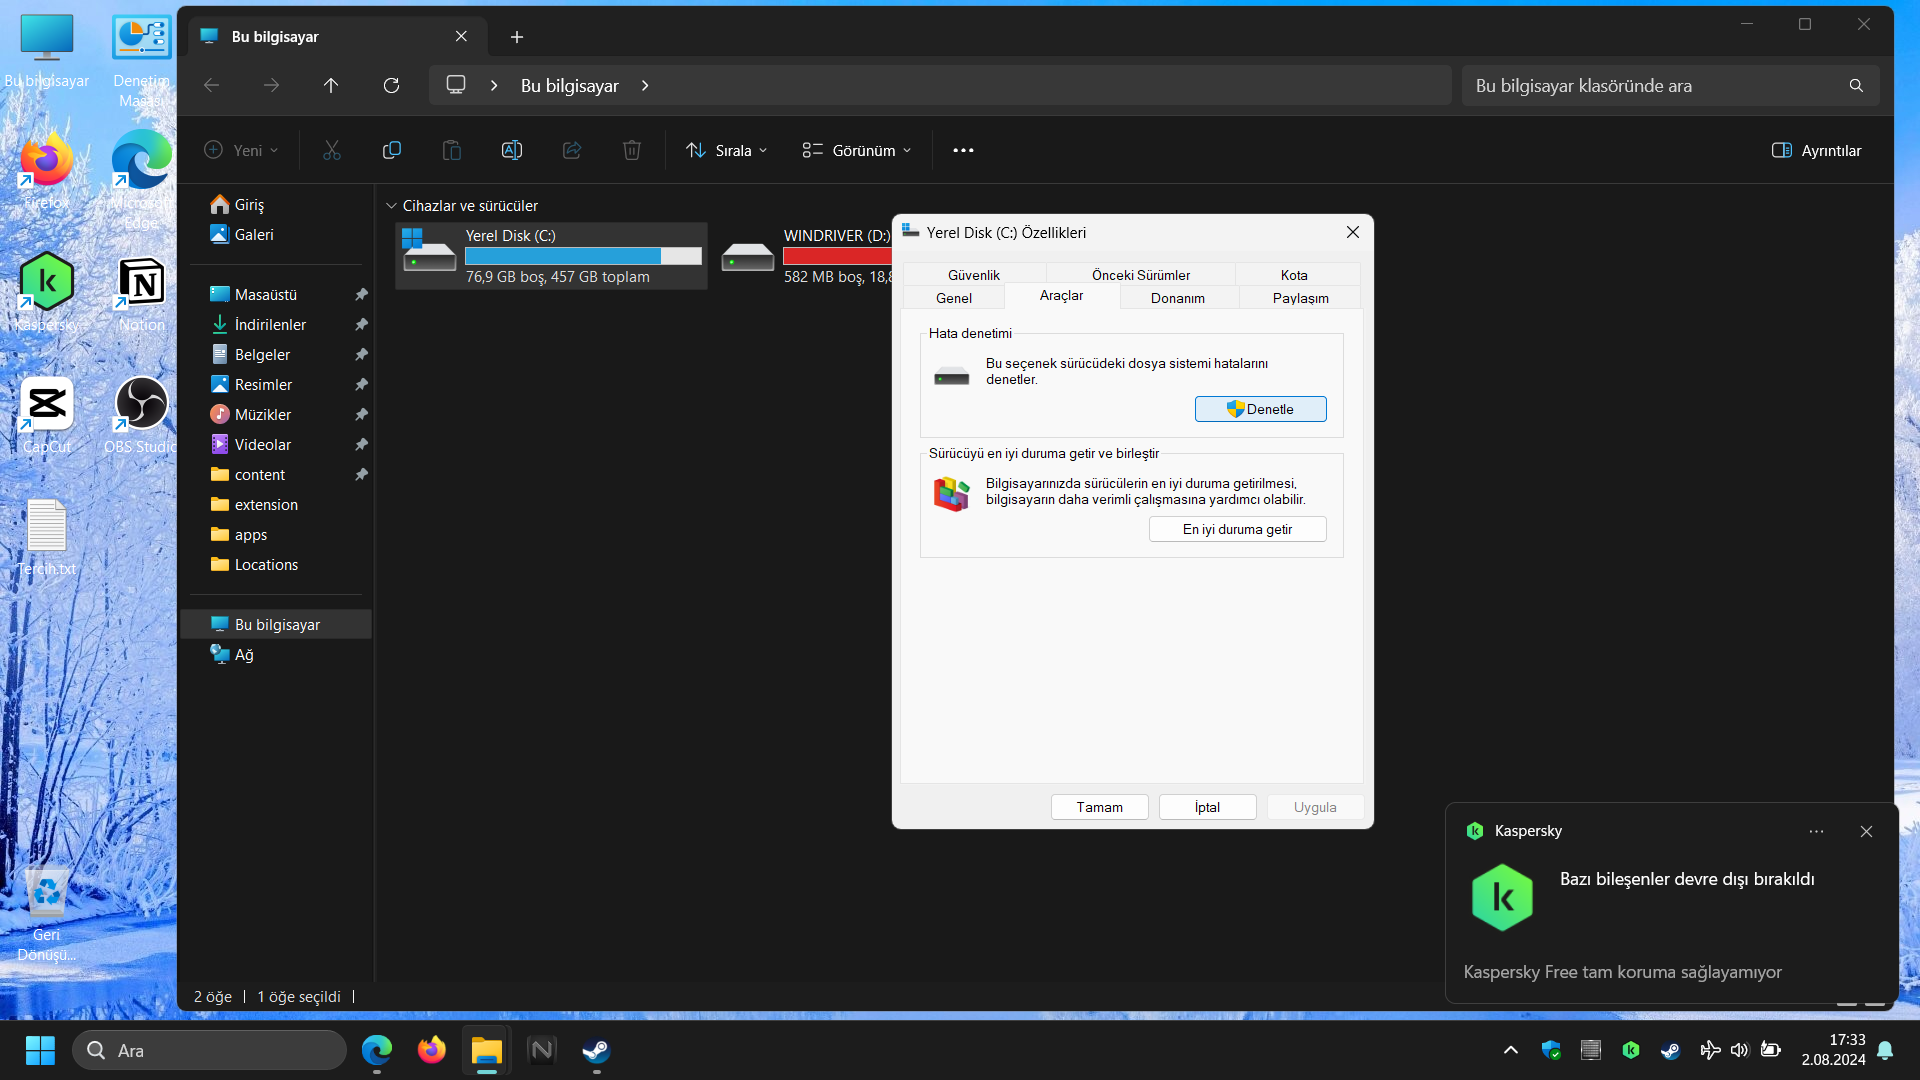Toggle the Ayrıntılar details pane
The width and height of the screenshot is (1920, 1080).
tap(1816, 150)
